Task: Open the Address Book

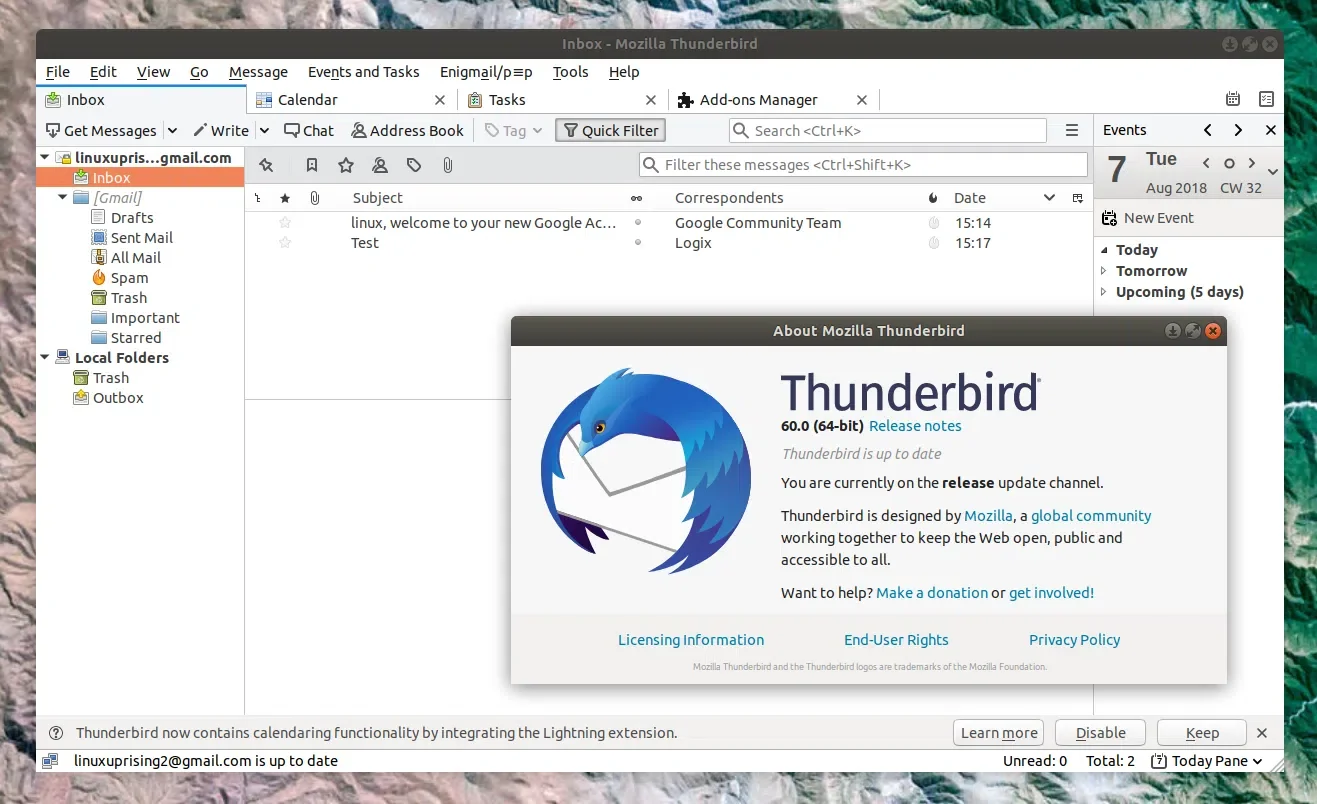Action: (407, 130)
